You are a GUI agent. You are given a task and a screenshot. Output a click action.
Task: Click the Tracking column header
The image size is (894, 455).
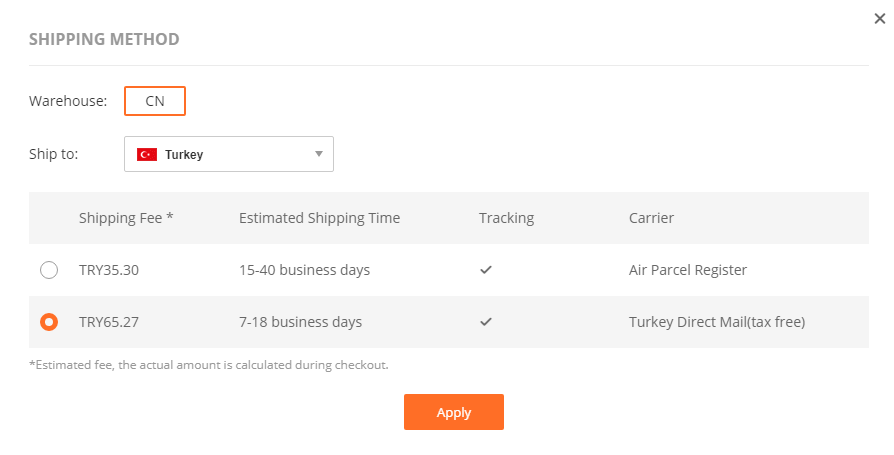pyautogui.click(x=506, y=218)
